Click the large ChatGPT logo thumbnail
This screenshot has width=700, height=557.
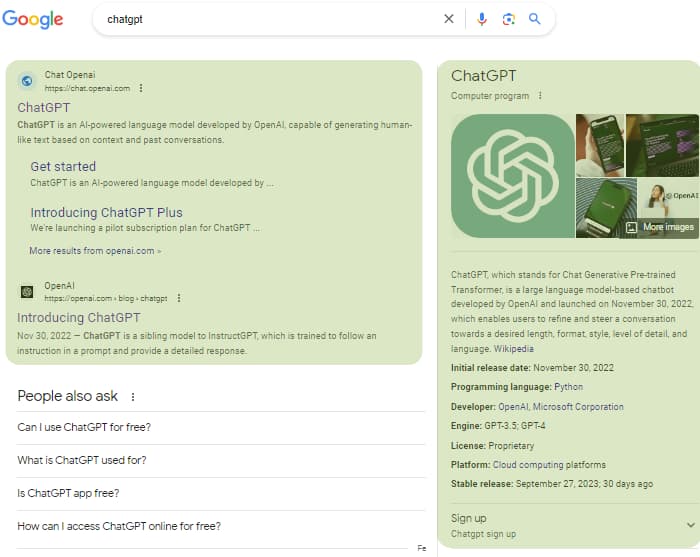tap(512, 176)
